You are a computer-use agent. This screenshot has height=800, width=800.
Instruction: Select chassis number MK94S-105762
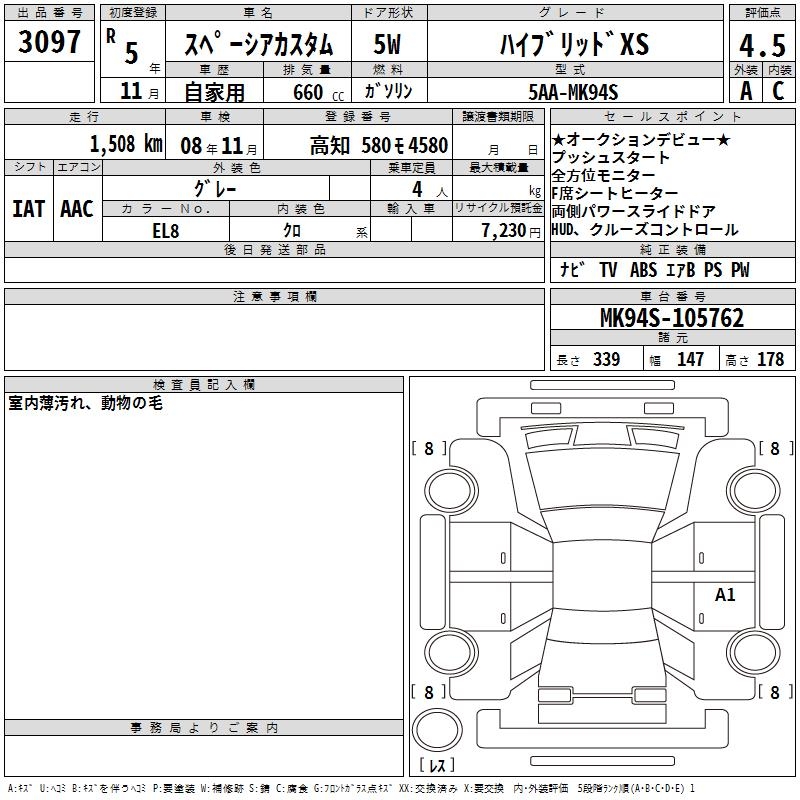click(x=672, y=318)
